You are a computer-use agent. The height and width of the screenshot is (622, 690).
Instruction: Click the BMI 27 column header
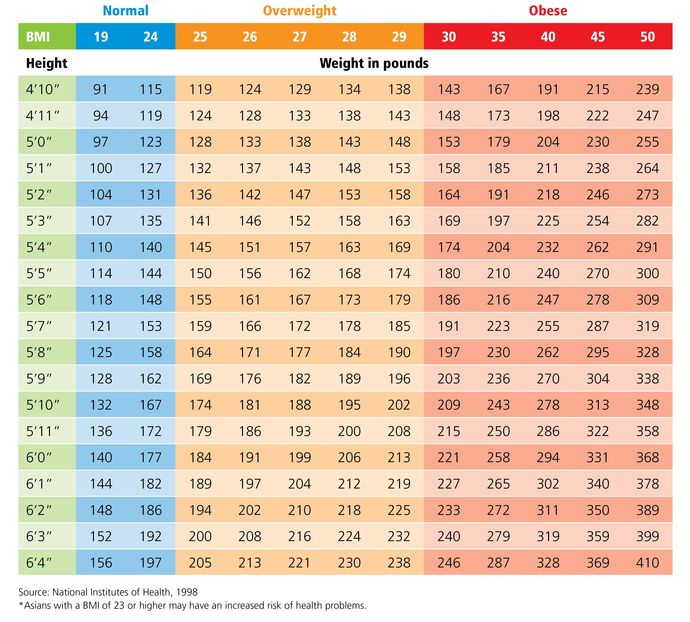[x=299, y=37]
